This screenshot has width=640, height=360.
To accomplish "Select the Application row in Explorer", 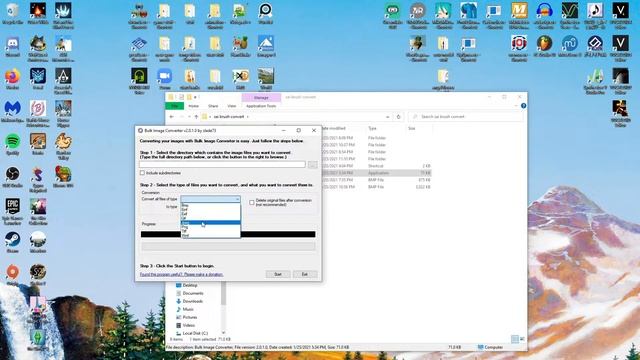I will [377, 173].
